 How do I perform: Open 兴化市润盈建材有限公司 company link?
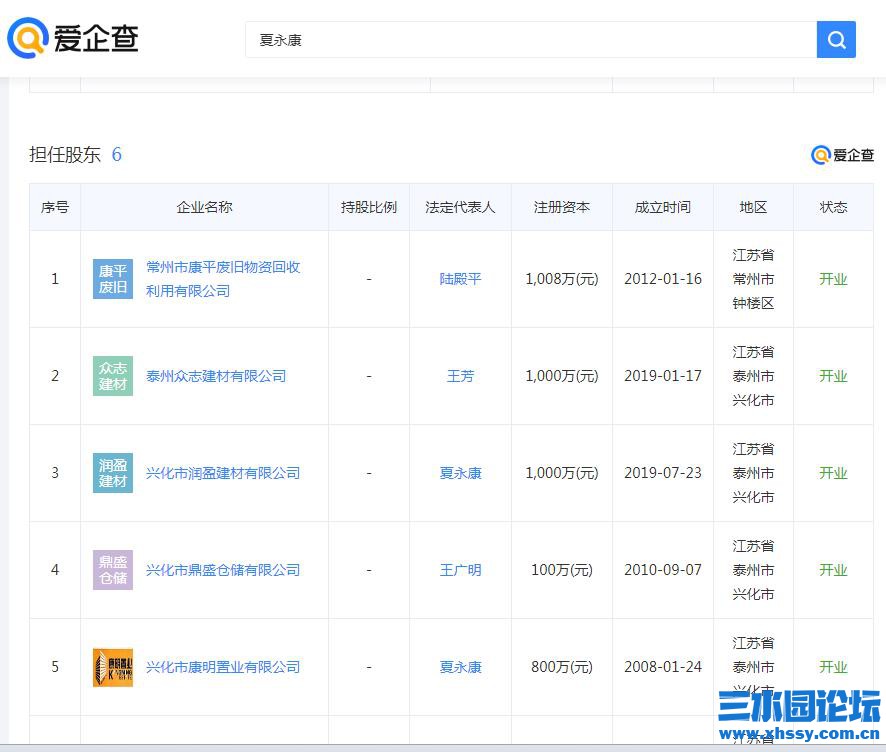[223, 473]
